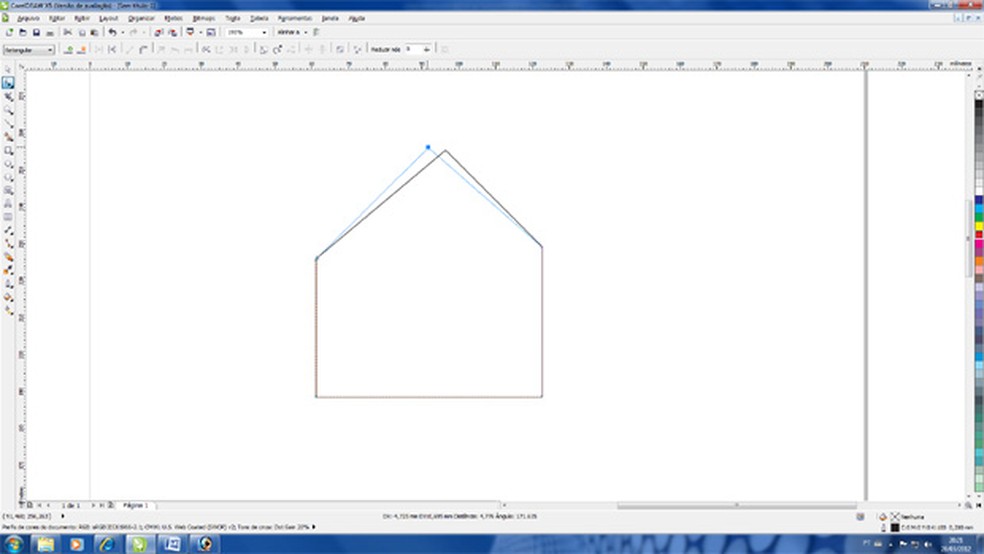
Task: Click the Print toolbar icon
Action: coord(50,32)
